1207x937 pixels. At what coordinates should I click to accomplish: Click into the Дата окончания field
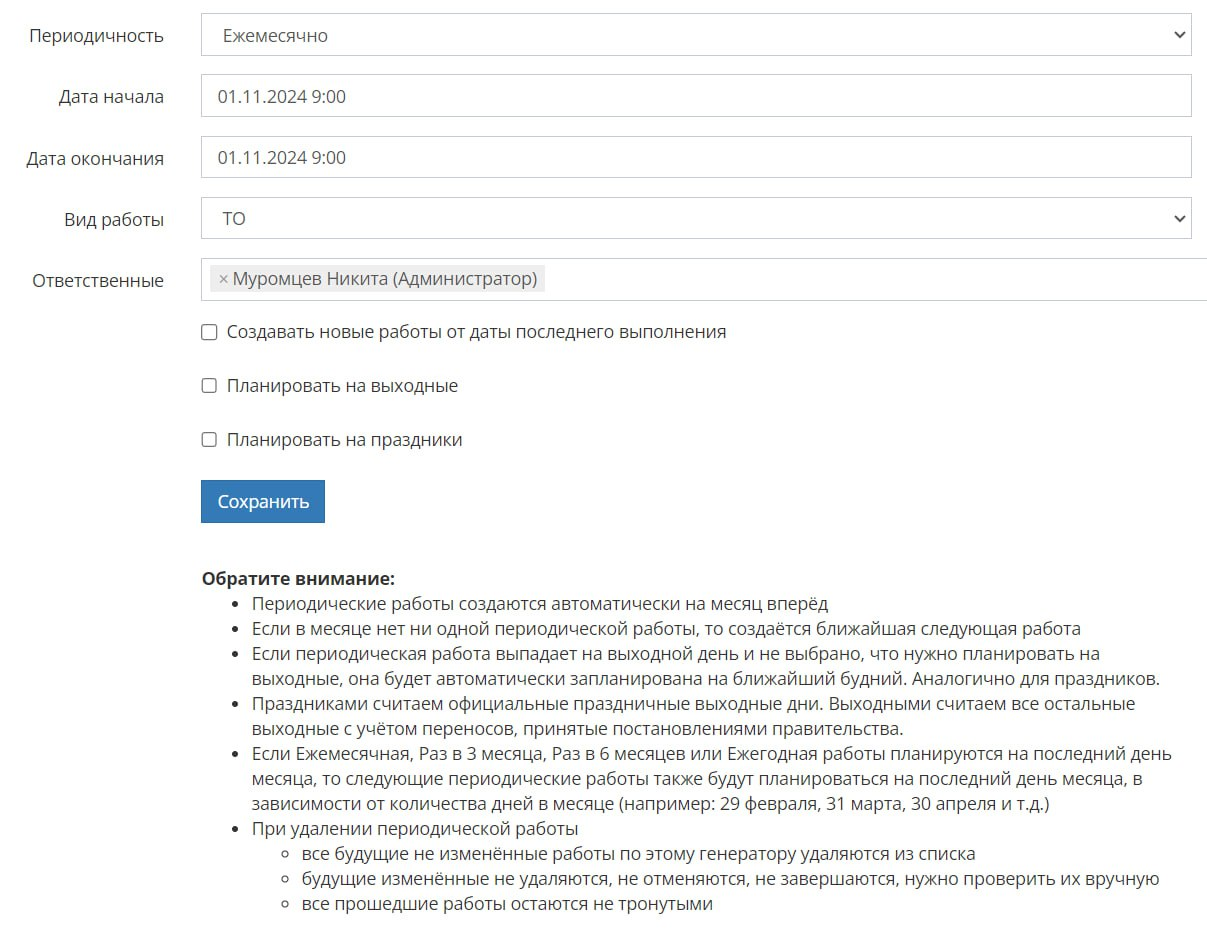point(695,158)
